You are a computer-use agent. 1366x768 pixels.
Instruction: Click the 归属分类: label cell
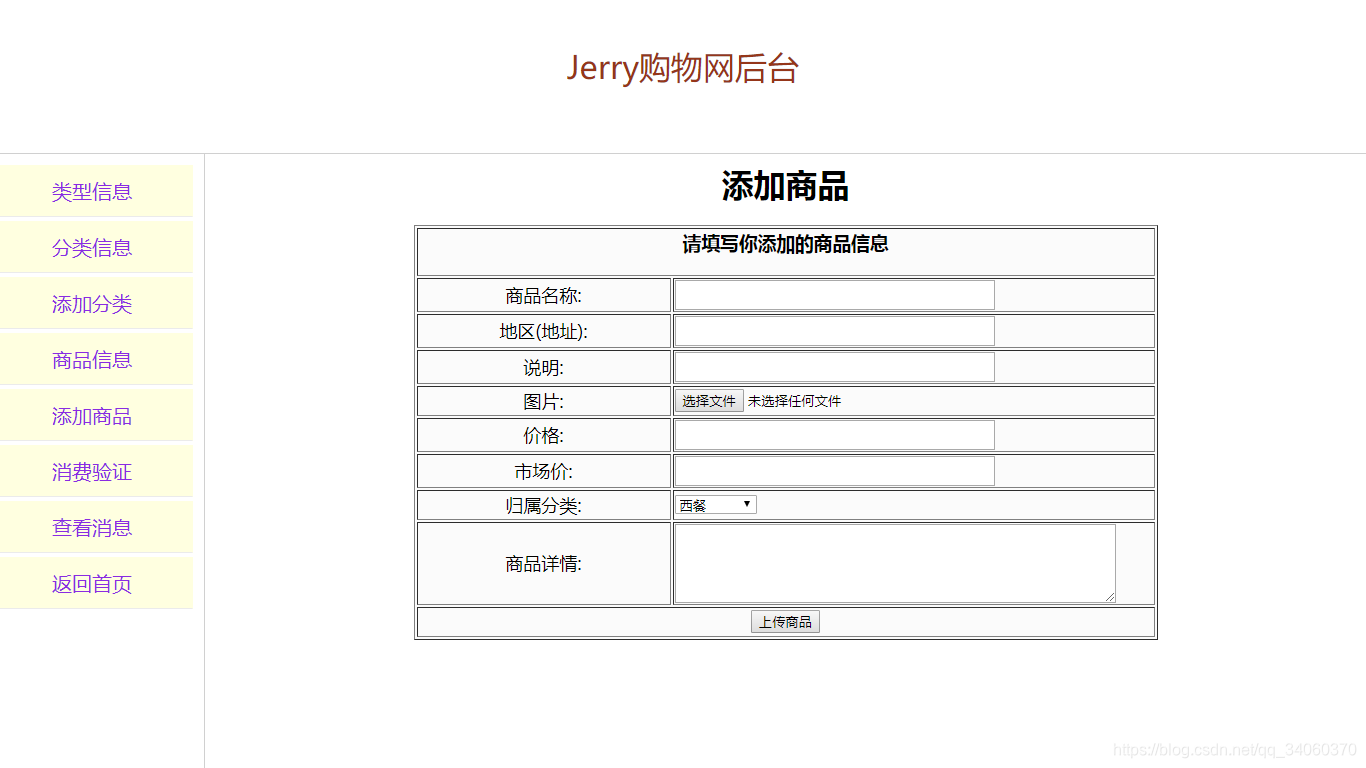pyautogui.click(x=544, y=505)
